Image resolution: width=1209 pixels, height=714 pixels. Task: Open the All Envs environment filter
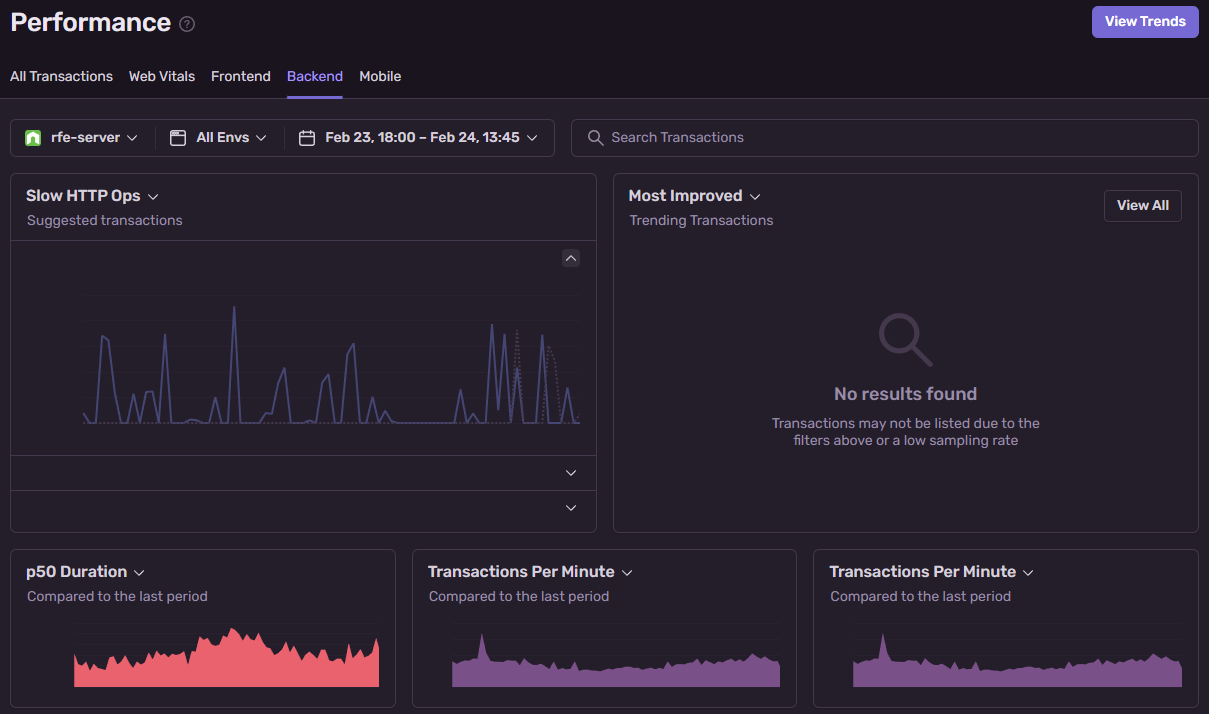pos(218,137)
